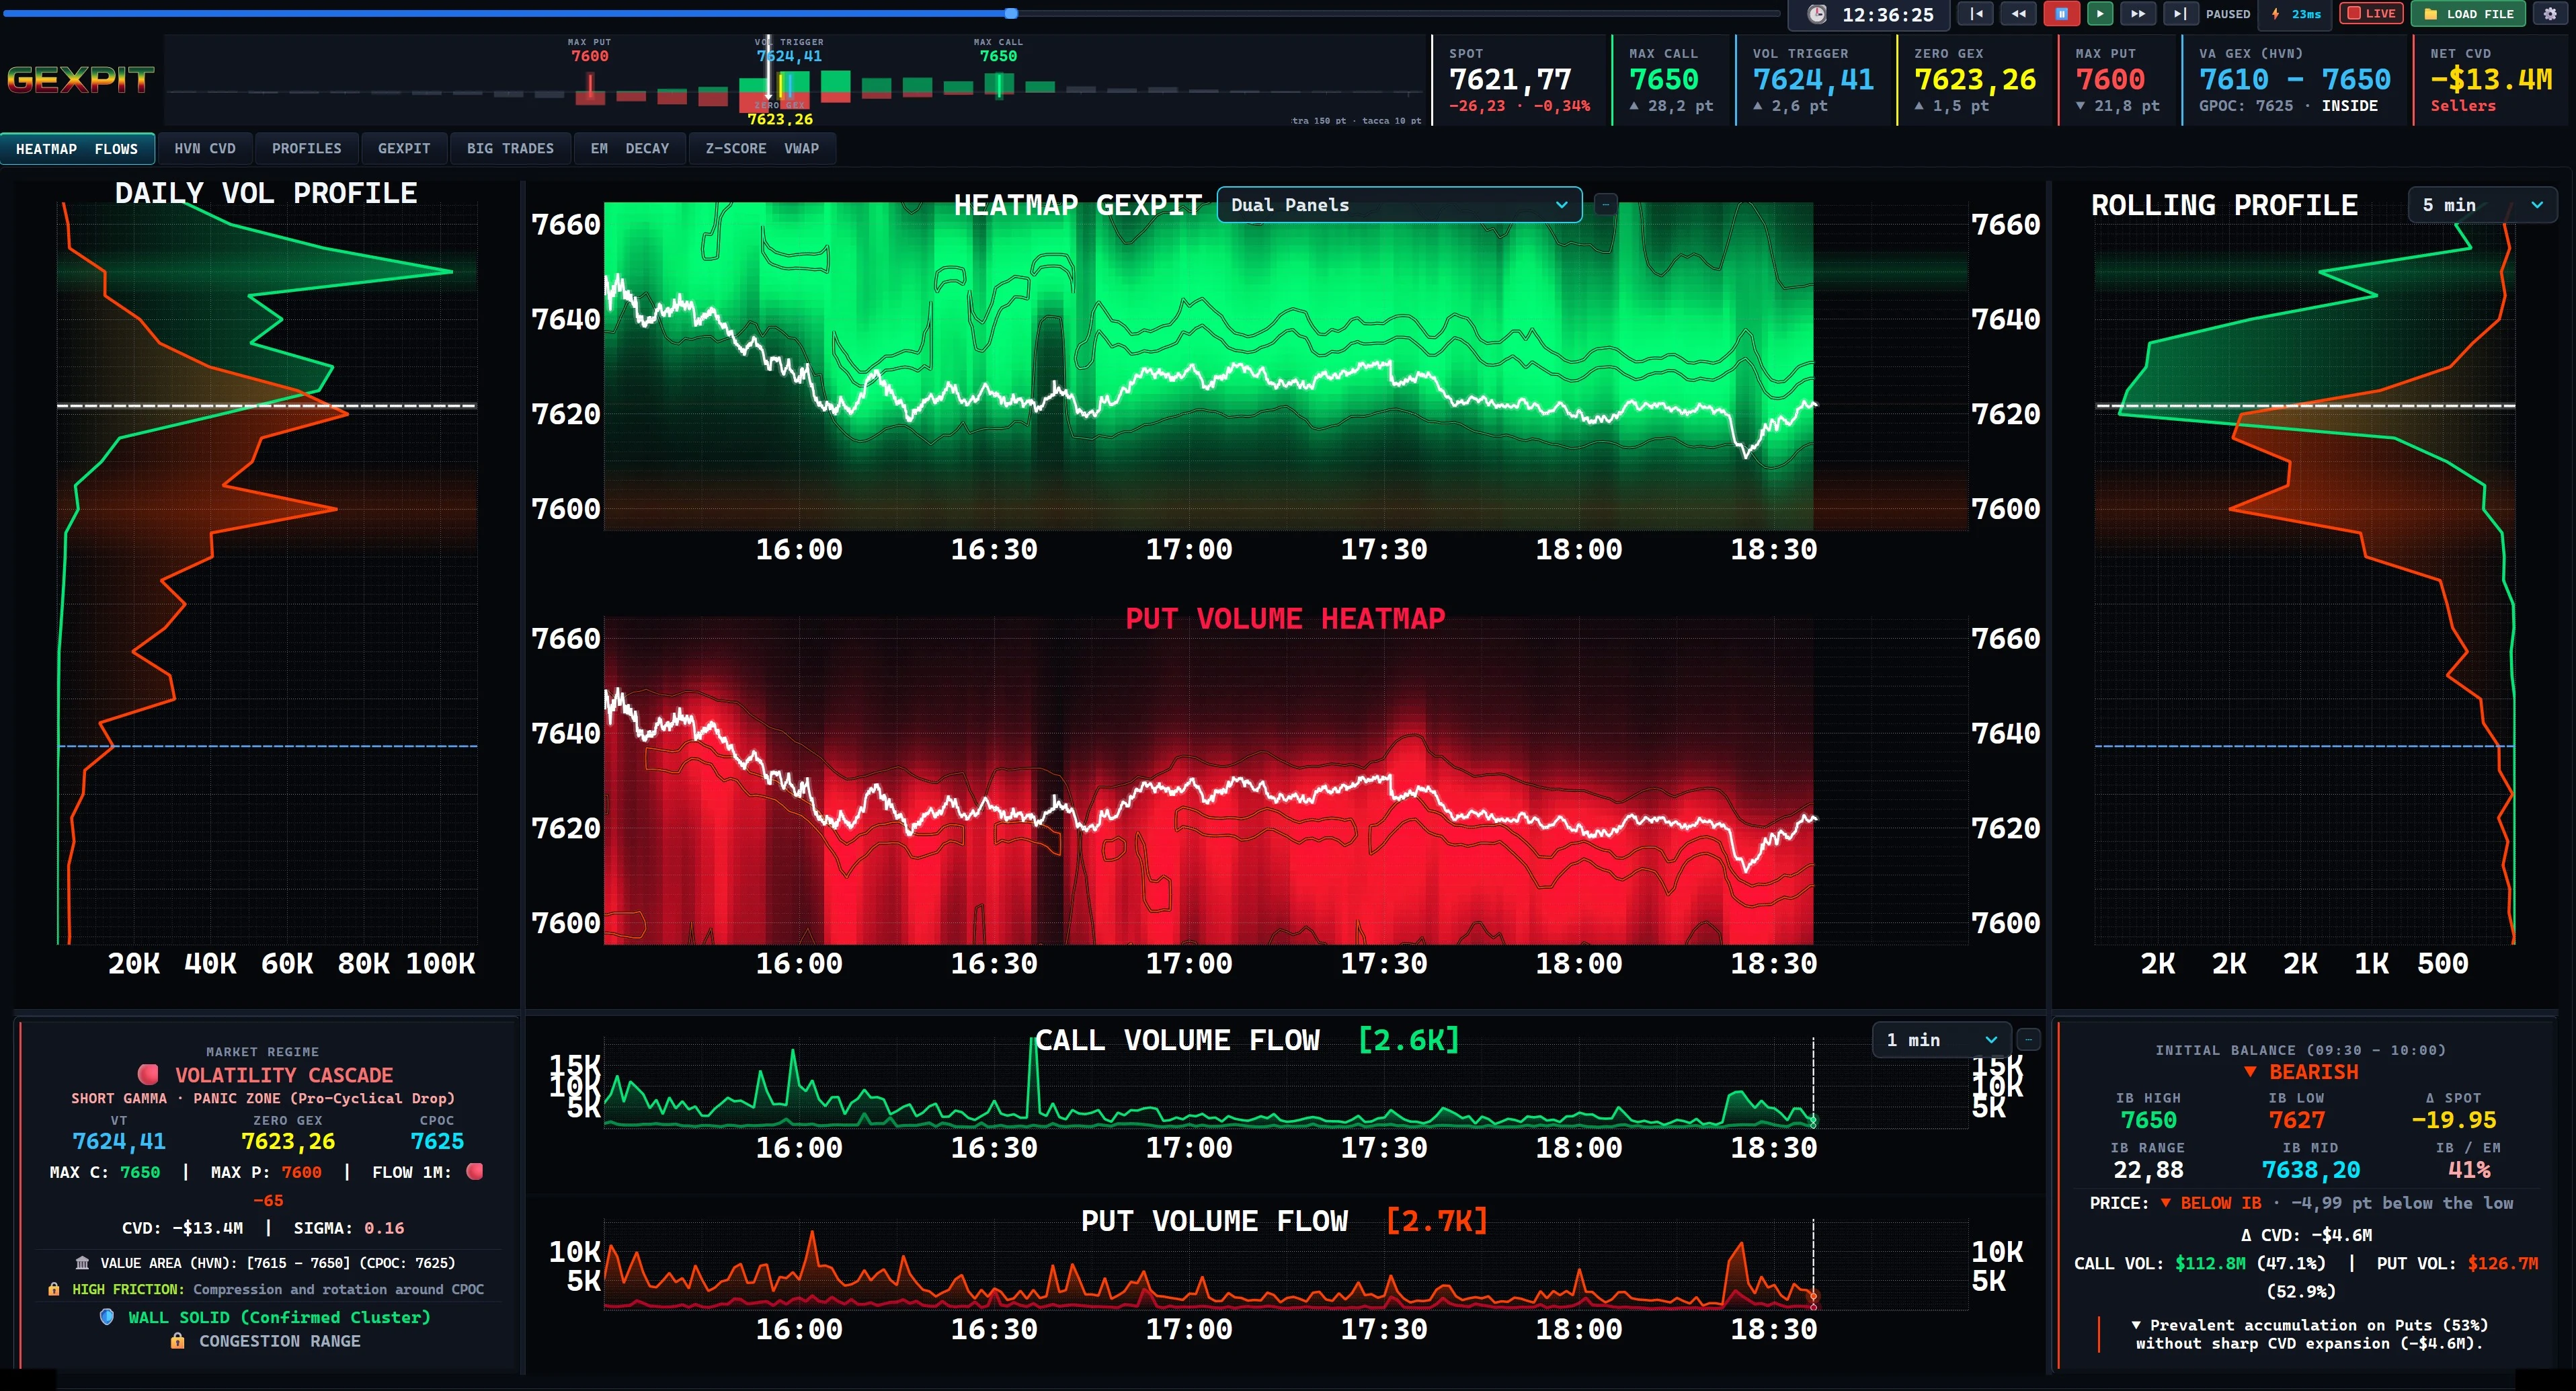This screenshot has width=2576, height=1391.
Task: Click the ZERO GEX 7623,26 header value
Action: click(1975, 80)
